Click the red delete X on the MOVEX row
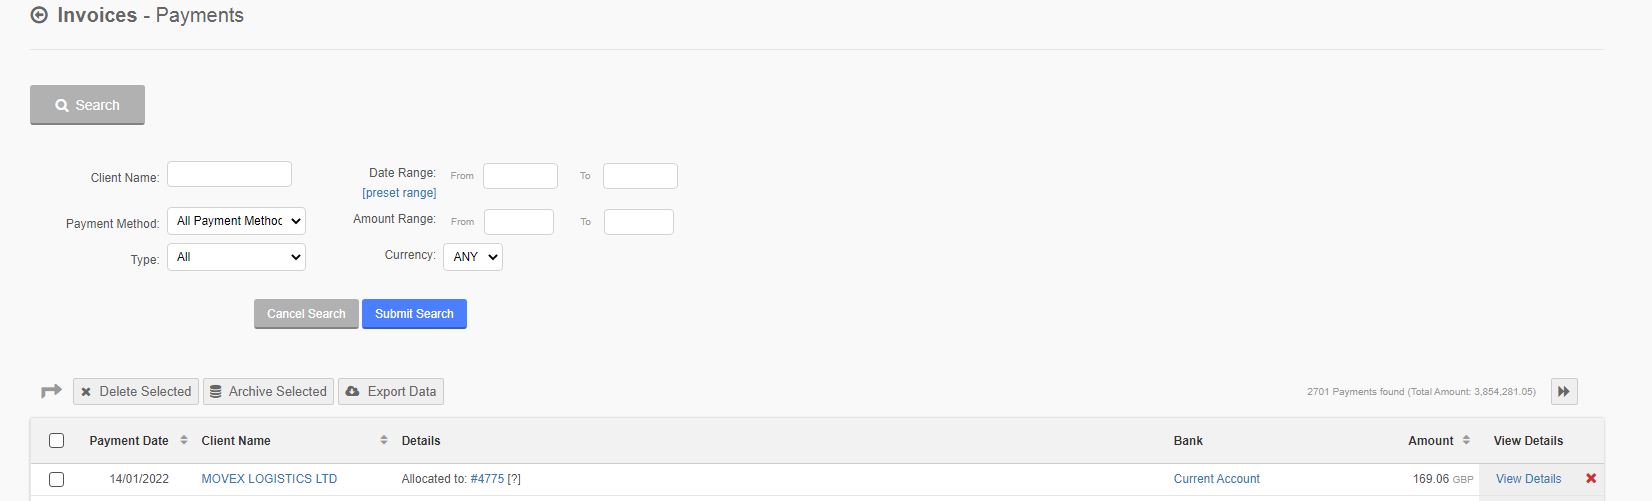This screenshot has height=501, width=1652. click(1591, 479)
